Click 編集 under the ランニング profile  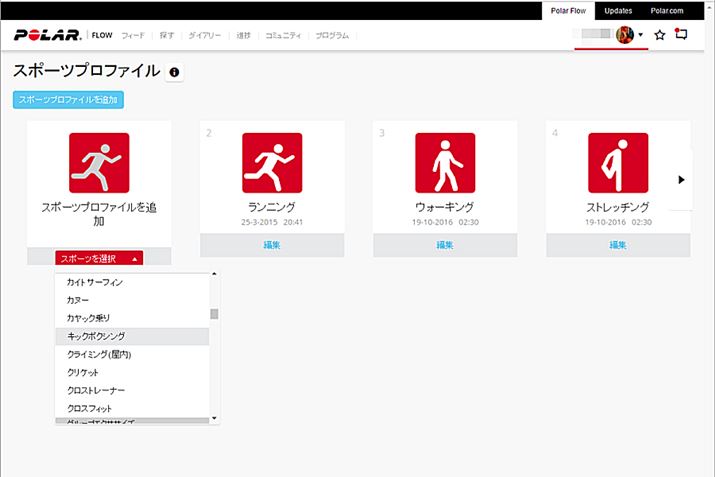272,245
